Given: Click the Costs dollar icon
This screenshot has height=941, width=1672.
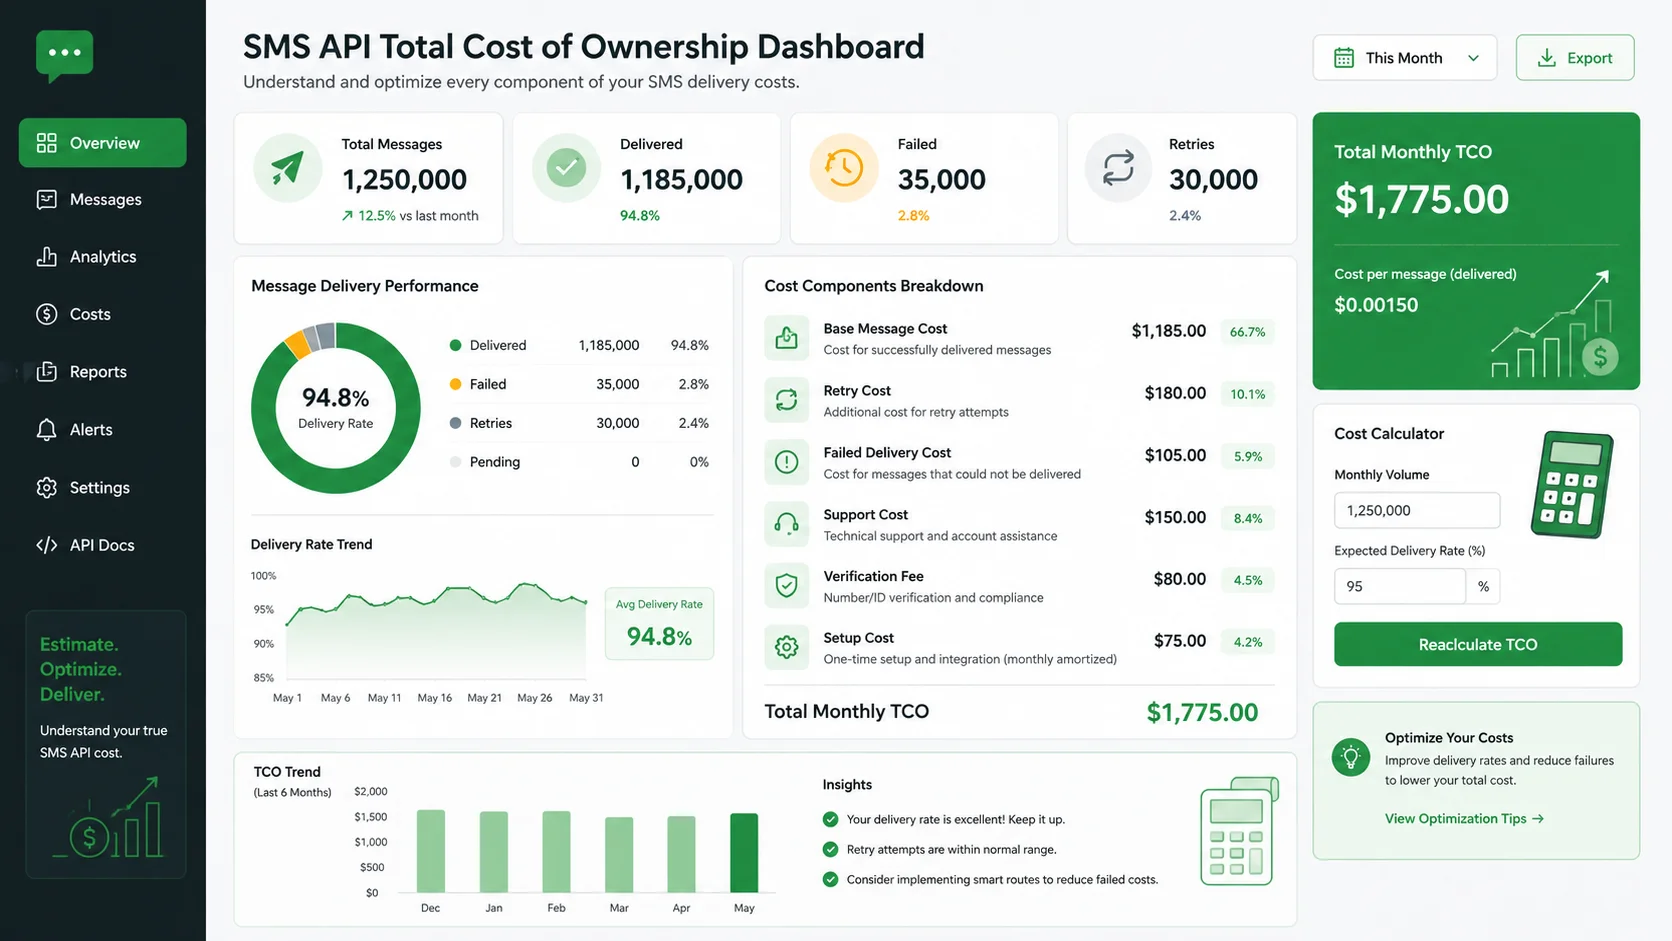Looking at the screenshot, I should coord(46,314).
